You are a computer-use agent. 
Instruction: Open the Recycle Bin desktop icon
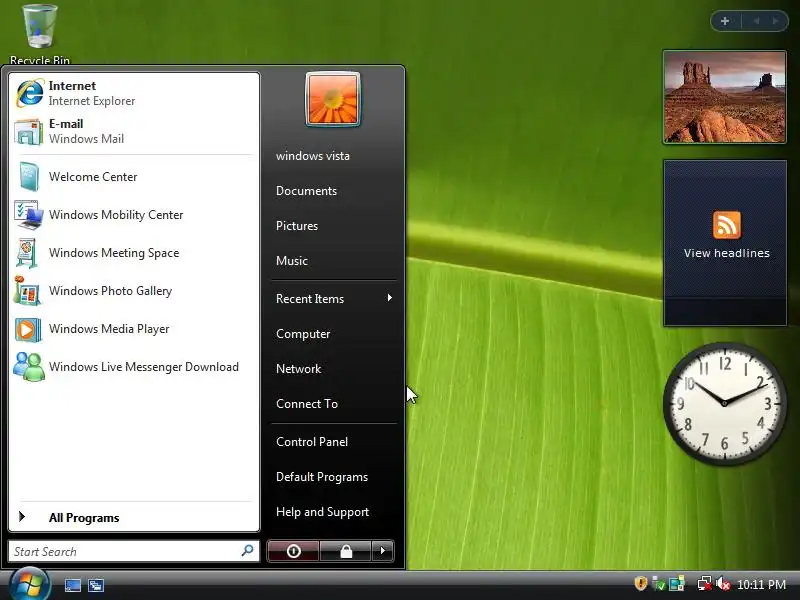40,34
